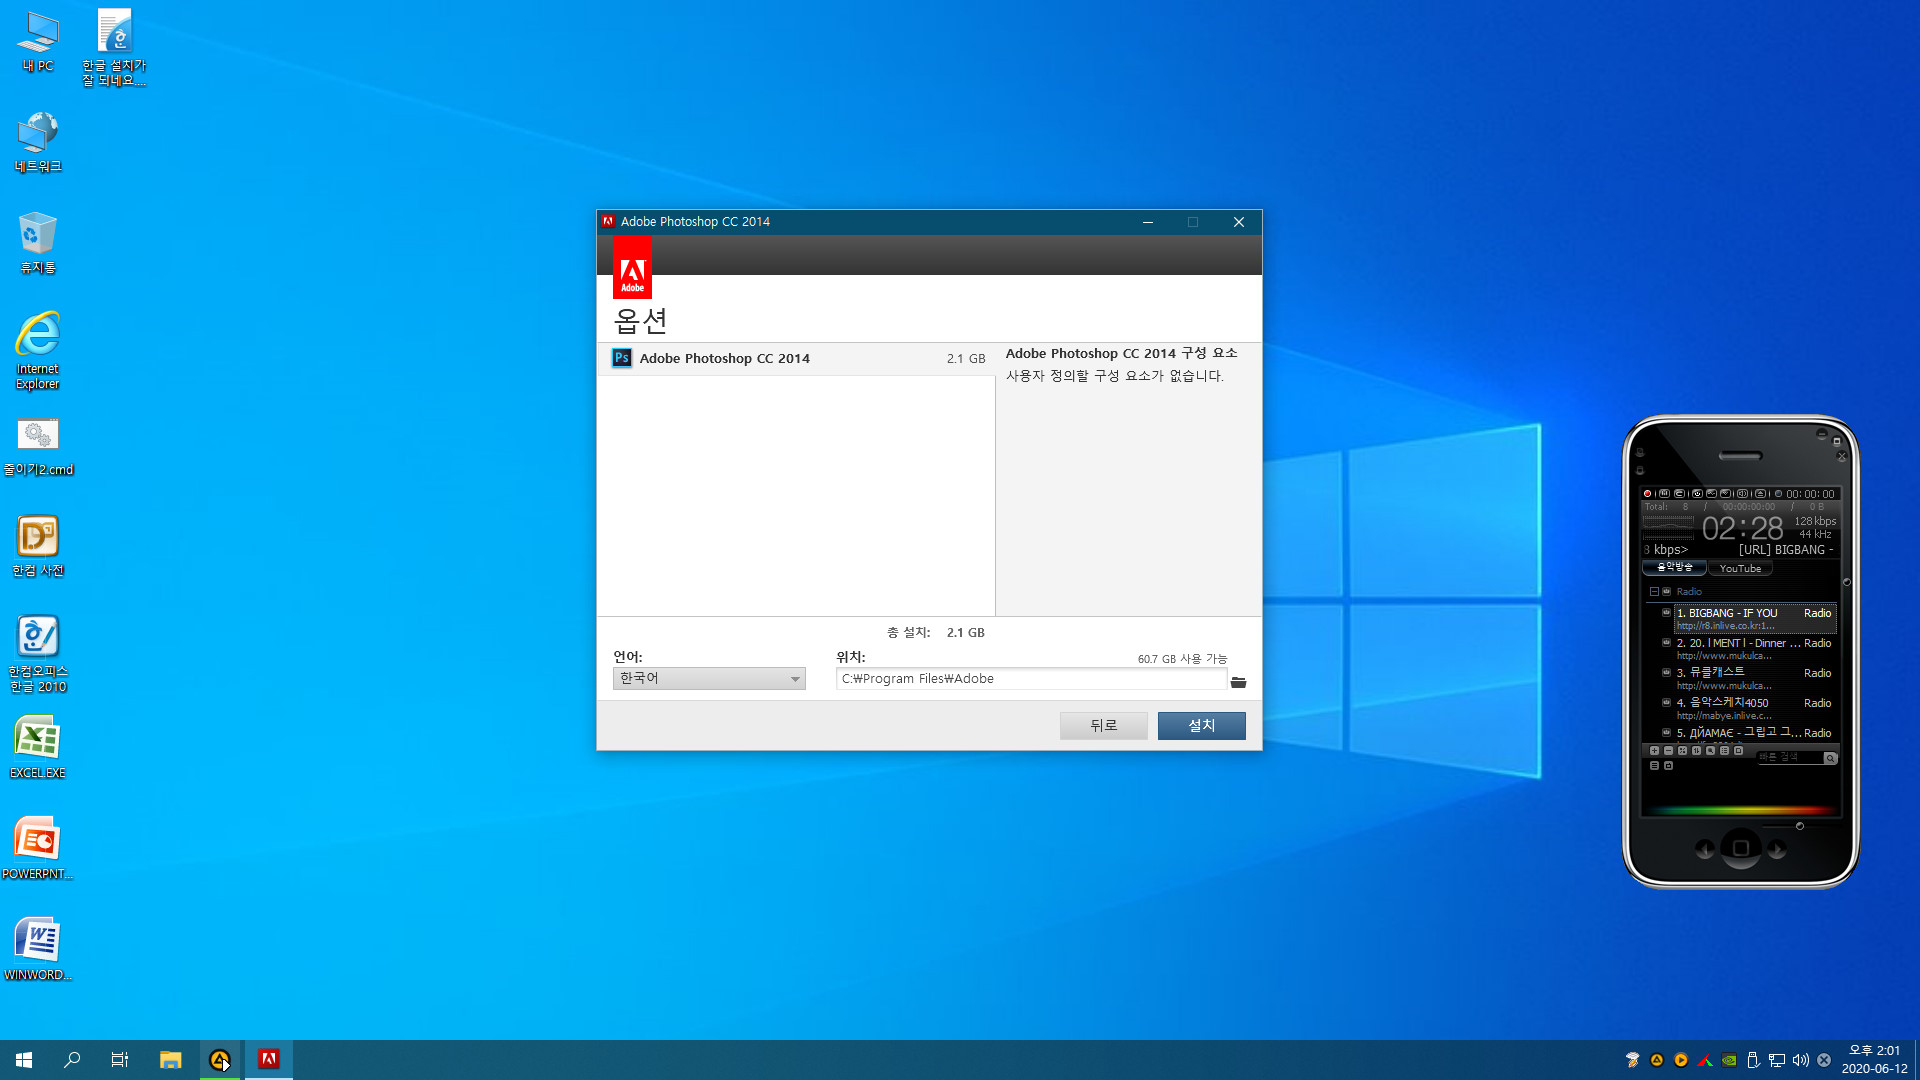Open the 휴지통 recycle bin icon
1920x1080 pixels.
pyautogui.click(x=38, y=243)
